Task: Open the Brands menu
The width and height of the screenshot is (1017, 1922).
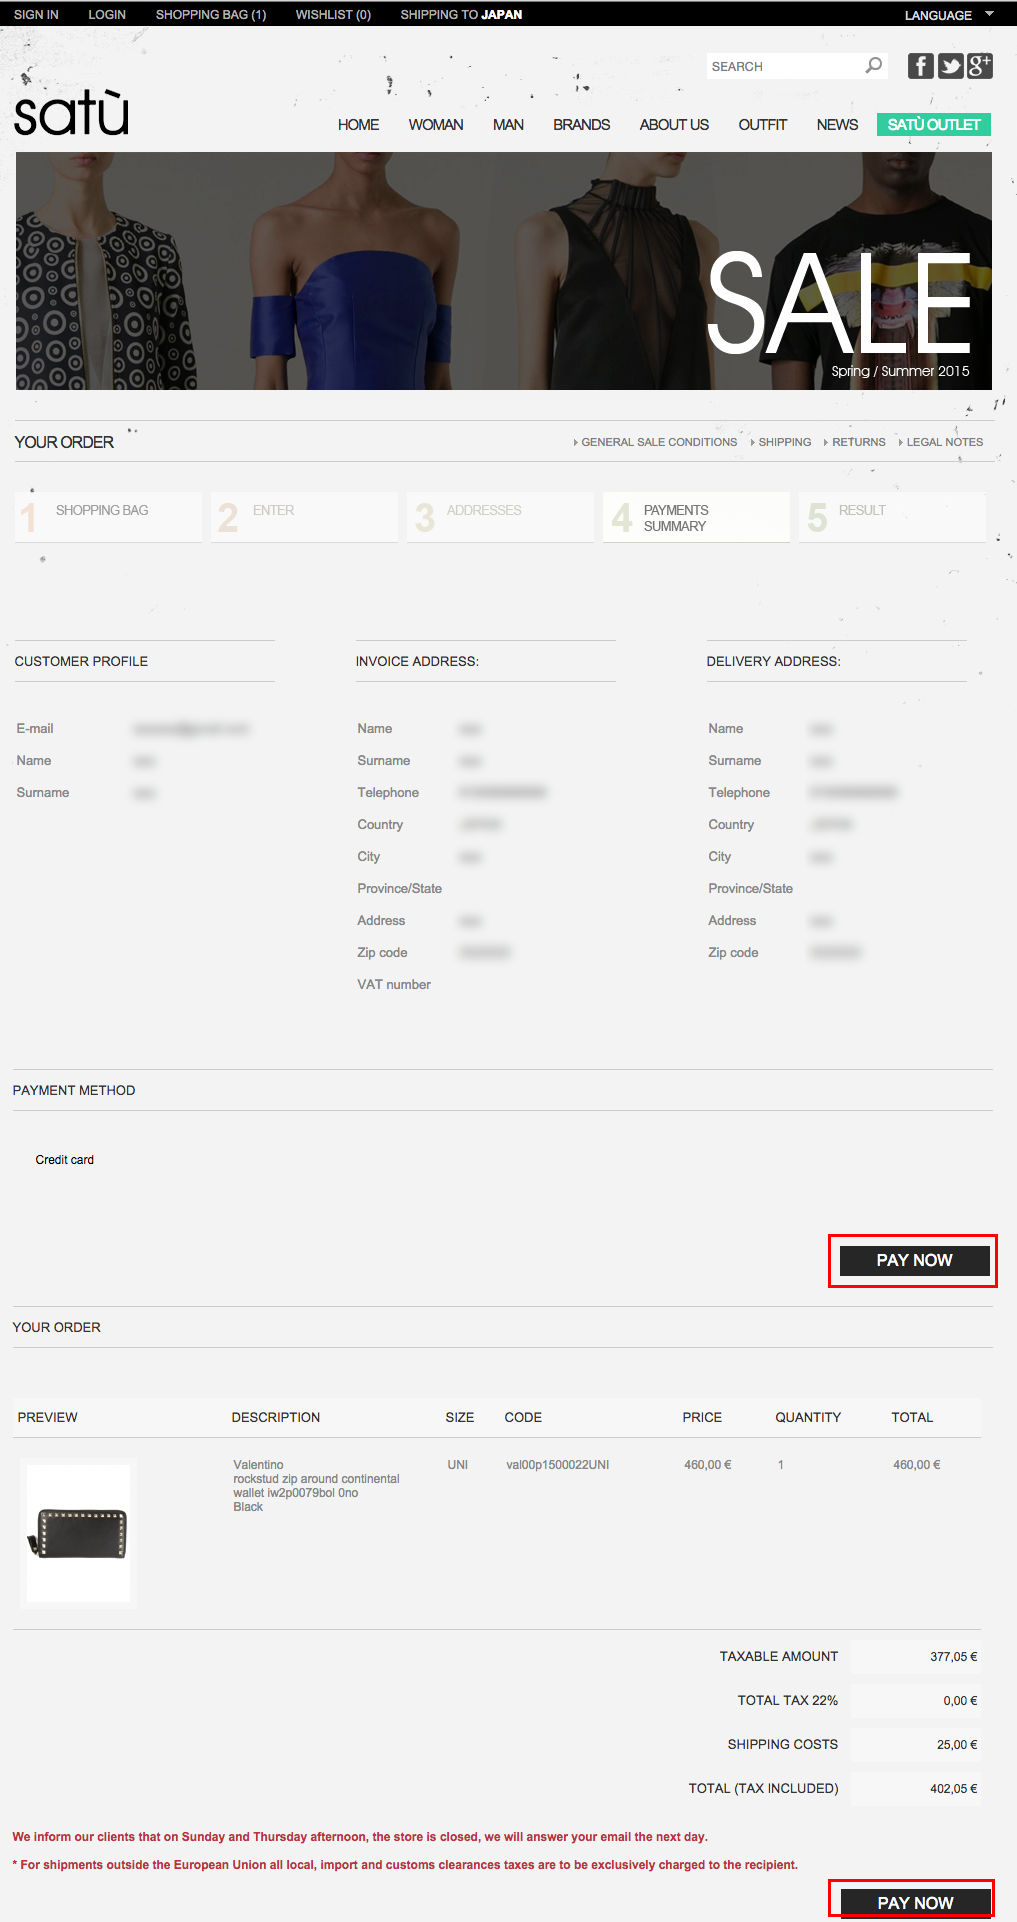Action: pos(582,125)
